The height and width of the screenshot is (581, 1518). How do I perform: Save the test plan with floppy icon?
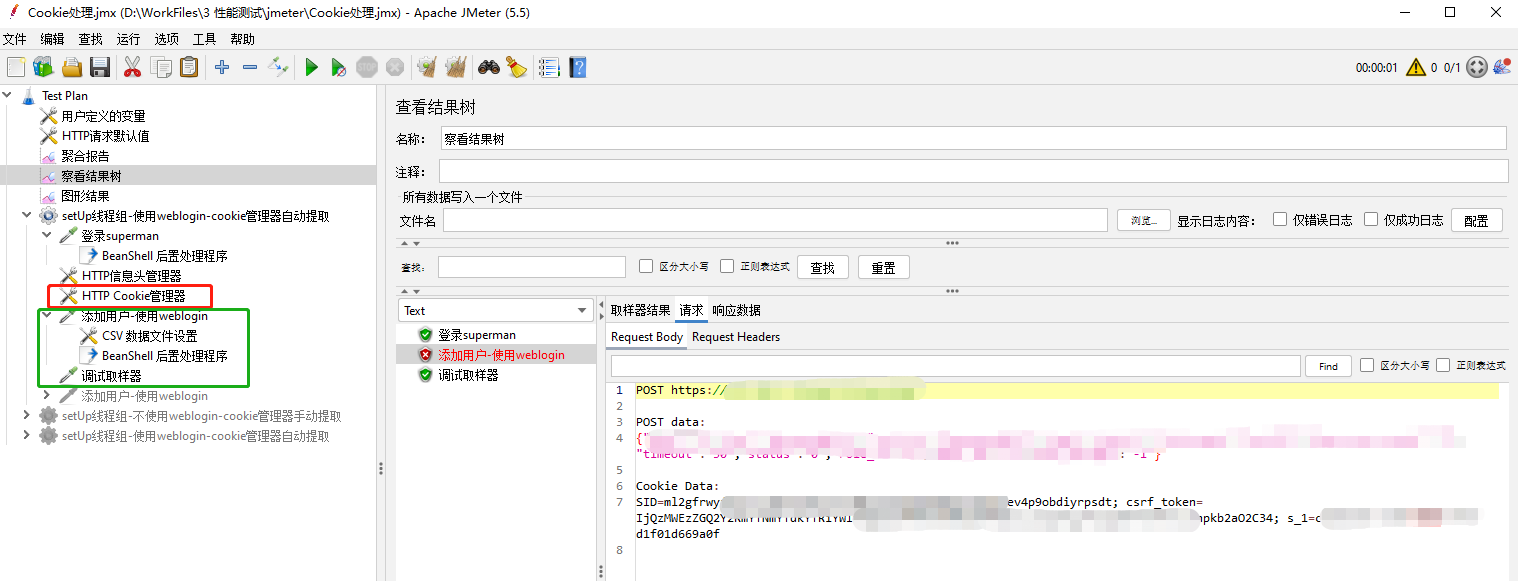[x=100, y=67]
